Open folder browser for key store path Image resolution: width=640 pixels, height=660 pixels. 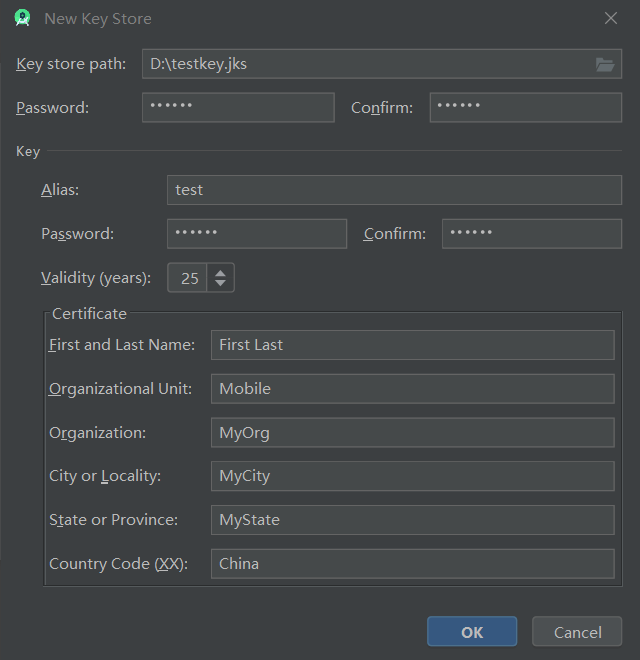[605, 64]
